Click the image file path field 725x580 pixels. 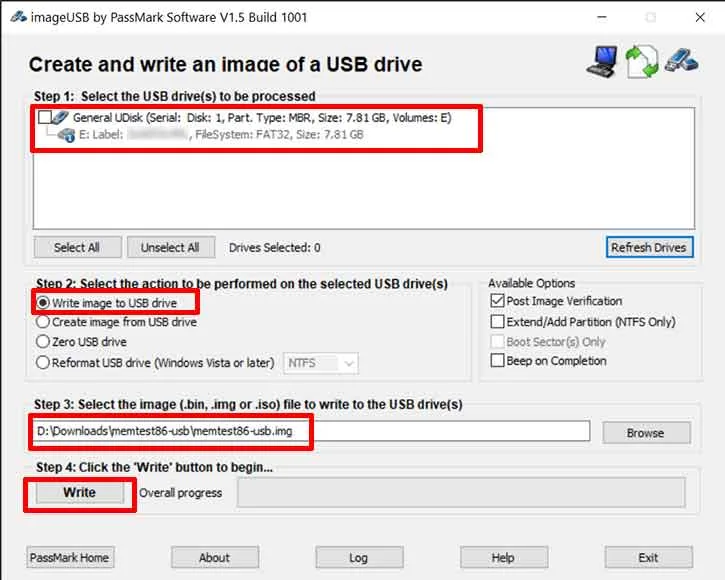[312, 431]
